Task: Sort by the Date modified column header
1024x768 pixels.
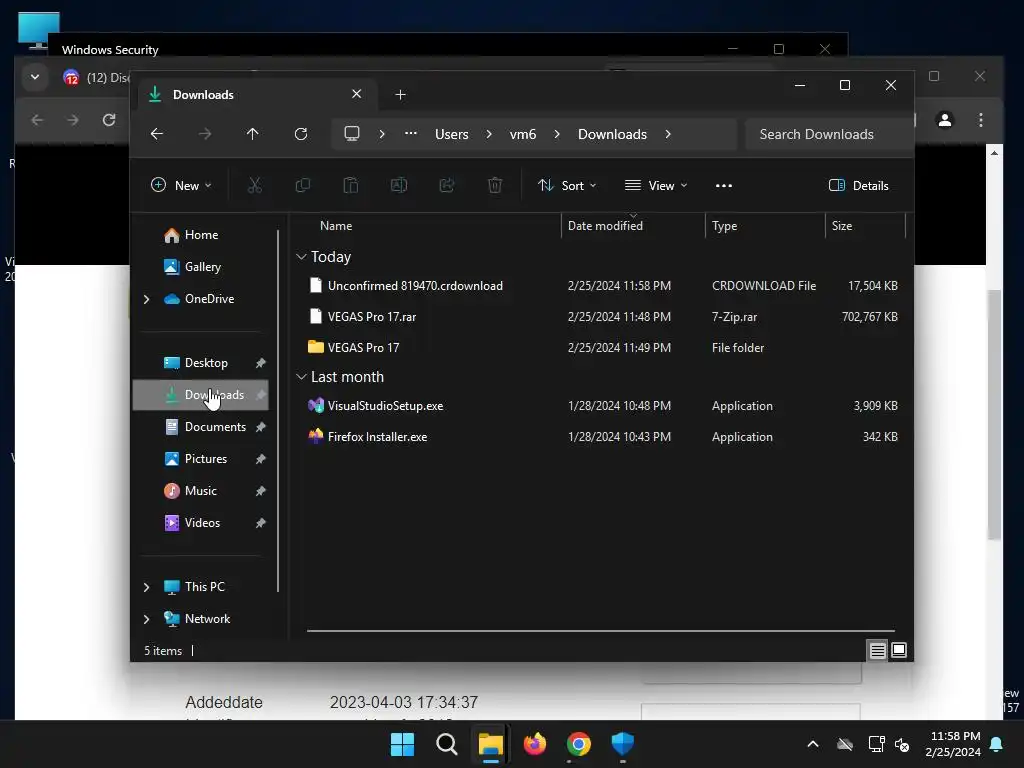Action: [x=605, y=225]
